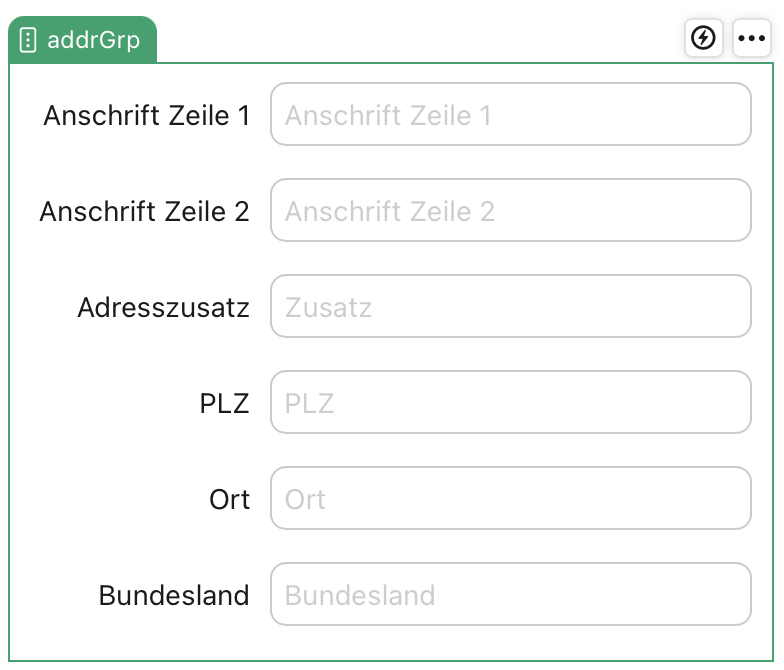Click the lightning bolt actions icon
The width and height of the screenshot is (784, 670).
[x=705, y=38]
